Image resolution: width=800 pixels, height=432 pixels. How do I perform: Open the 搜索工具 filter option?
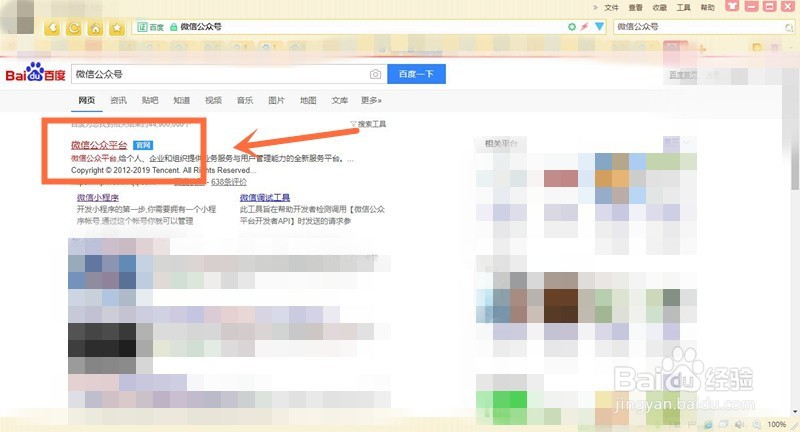click(x=368, y=124)
